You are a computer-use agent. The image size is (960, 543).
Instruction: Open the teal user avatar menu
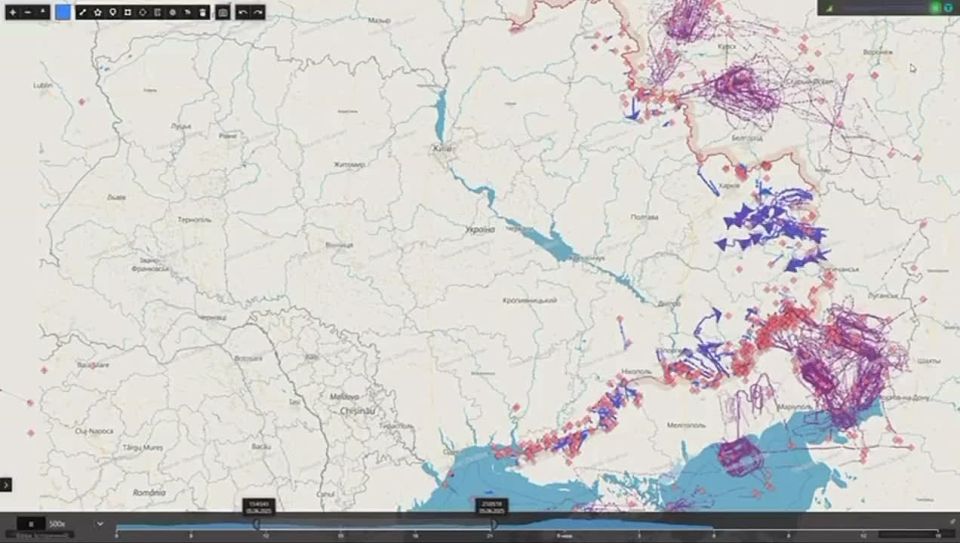click(948, 8)
